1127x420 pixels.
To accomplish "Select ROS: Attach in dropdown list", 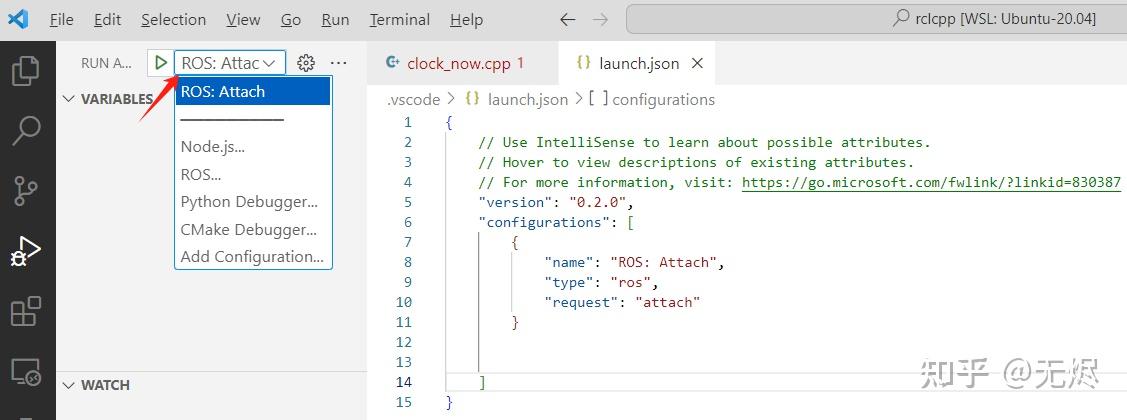I will pyautogui.click(x=253, y=91).
